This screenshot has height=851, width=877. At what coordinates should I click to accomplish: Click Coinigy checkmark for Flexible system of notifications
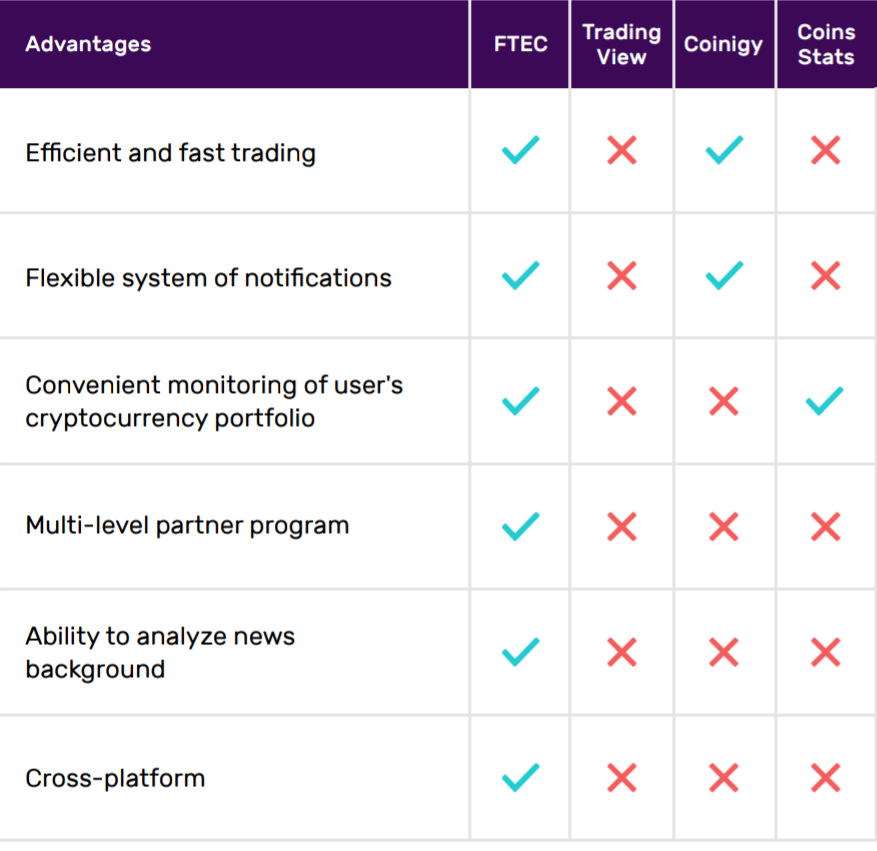pos(724,276)
